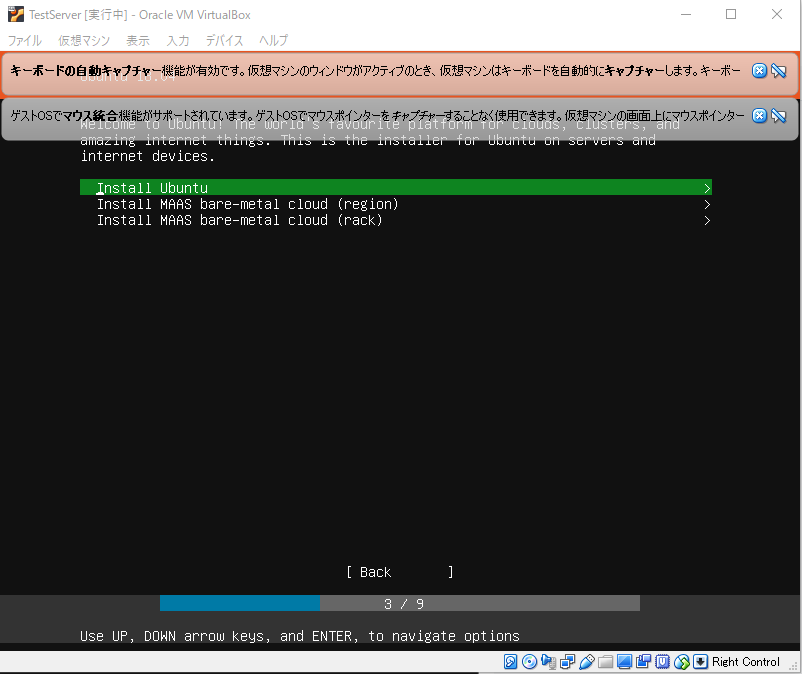
Task: Open the audio status icon
Action: click(x=548, y=662)
